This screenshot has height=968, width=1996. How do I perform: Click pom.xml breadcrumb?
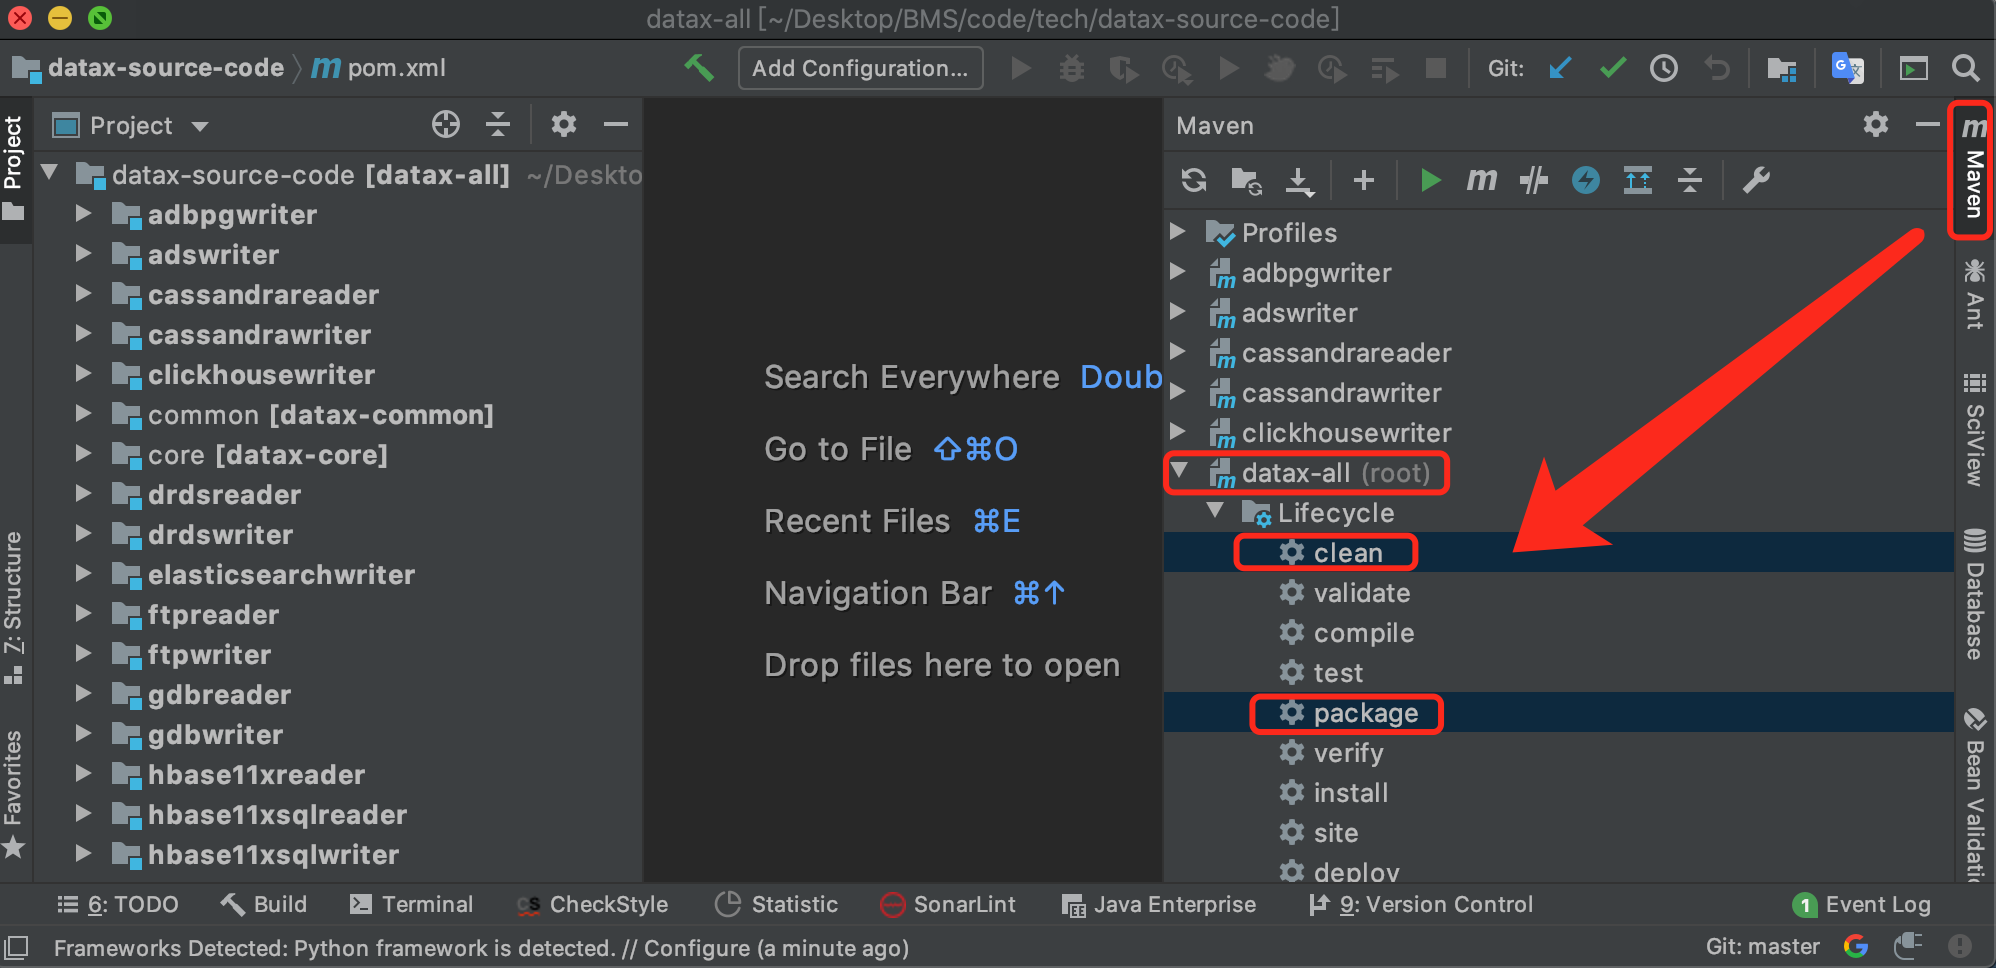coord(378,68)
